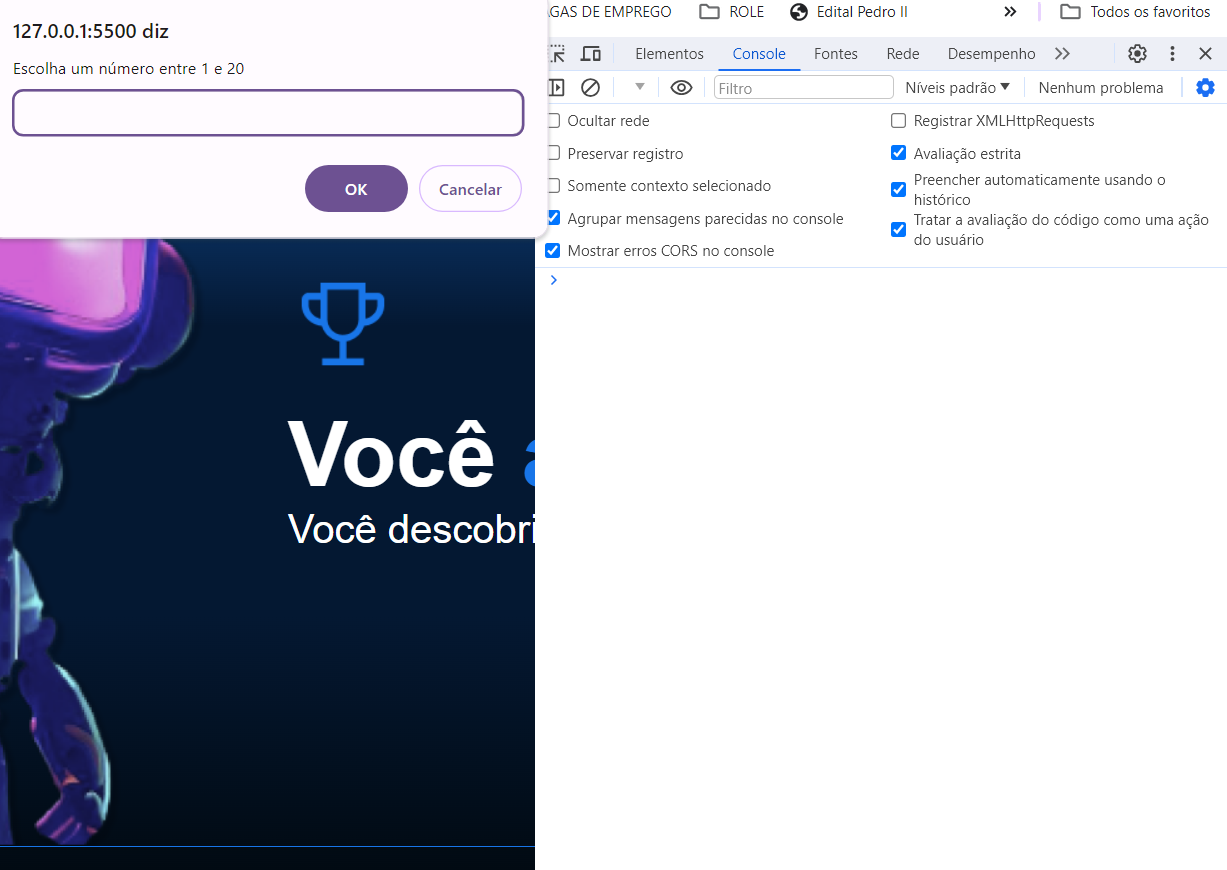The image size is (1227, 870).
Task: Click OK in the prompt dialog
Action: (356, 189)
